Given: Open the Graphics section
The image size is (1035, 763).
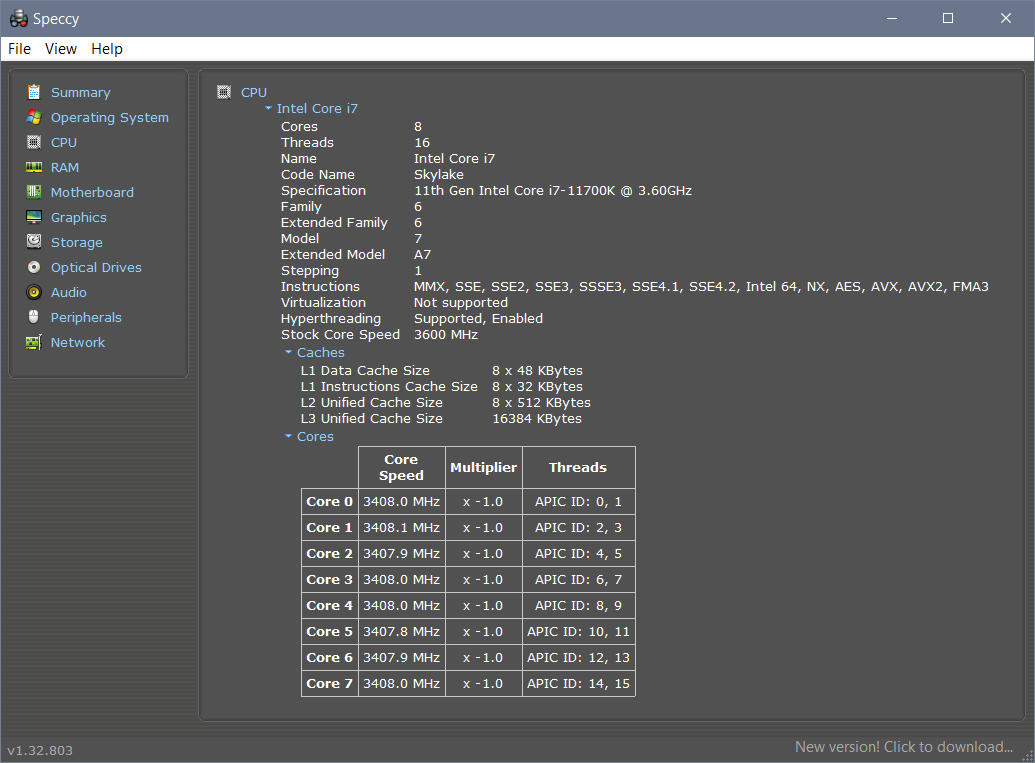Looking at the screenshot, I should pyautogui.click(x=79, y=217).
